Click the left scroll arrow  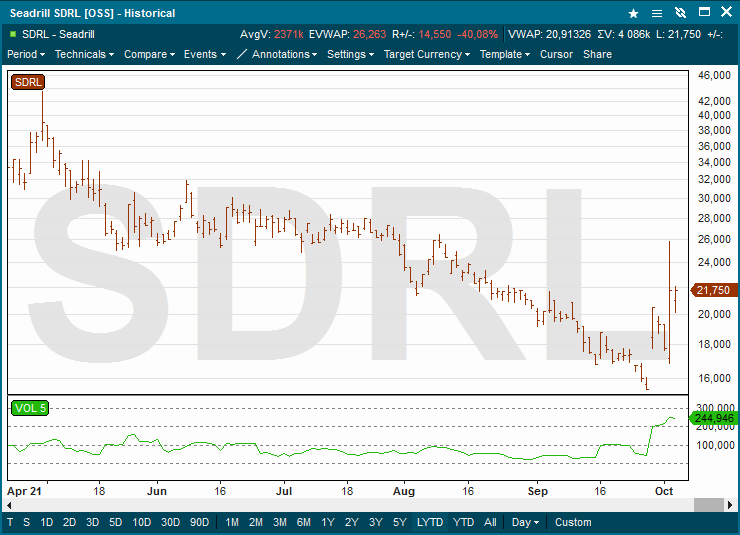[9, 505]
